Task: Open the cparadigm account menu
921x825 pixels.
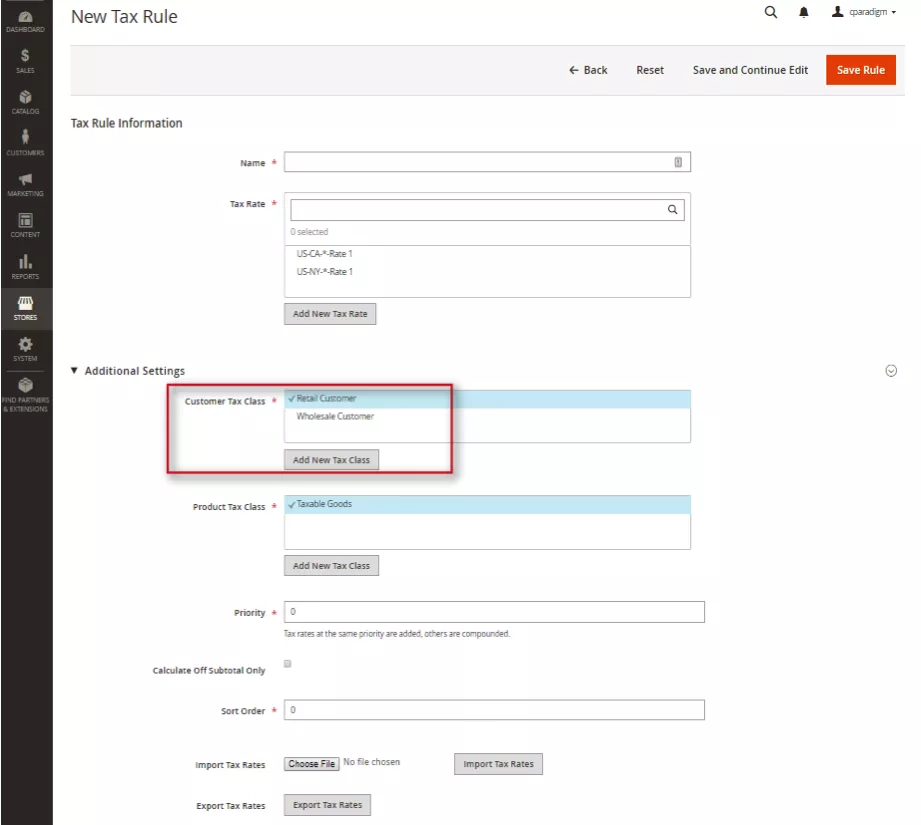Action: click(x=862, y=13)
